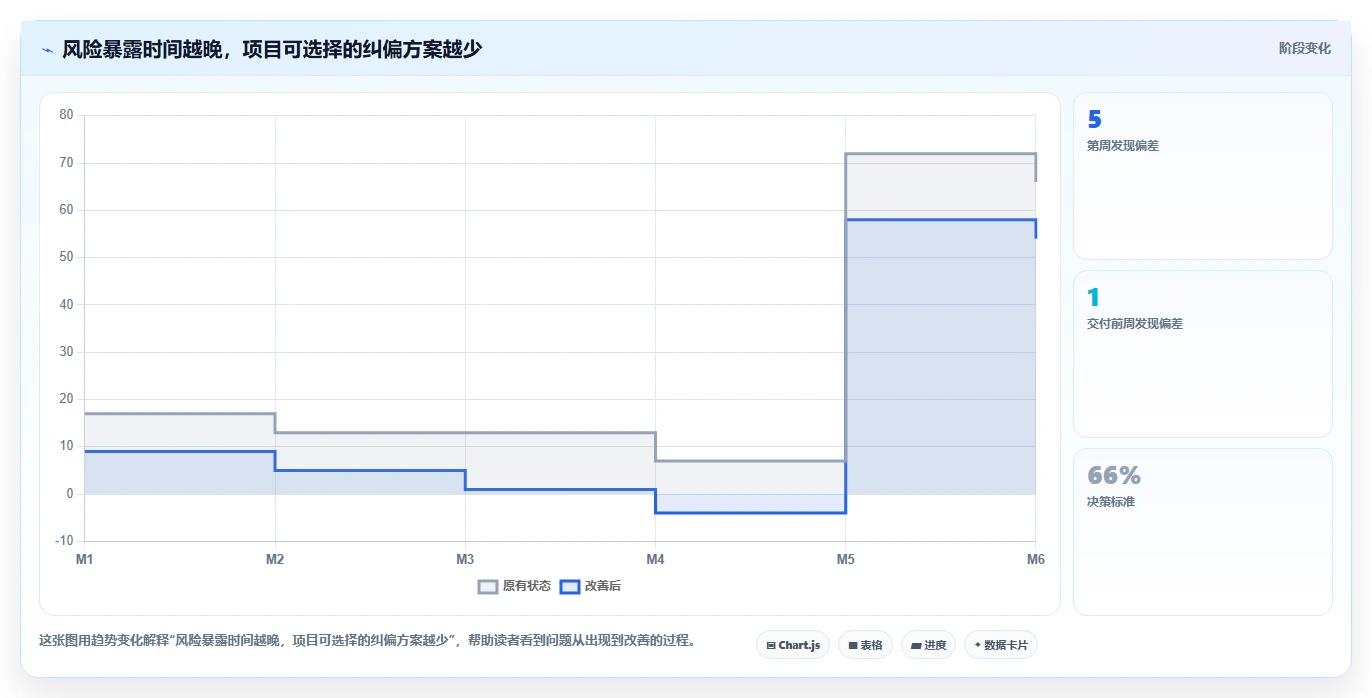
Task: Click the 60 y-axis label
Action: [x=66, y=210]
